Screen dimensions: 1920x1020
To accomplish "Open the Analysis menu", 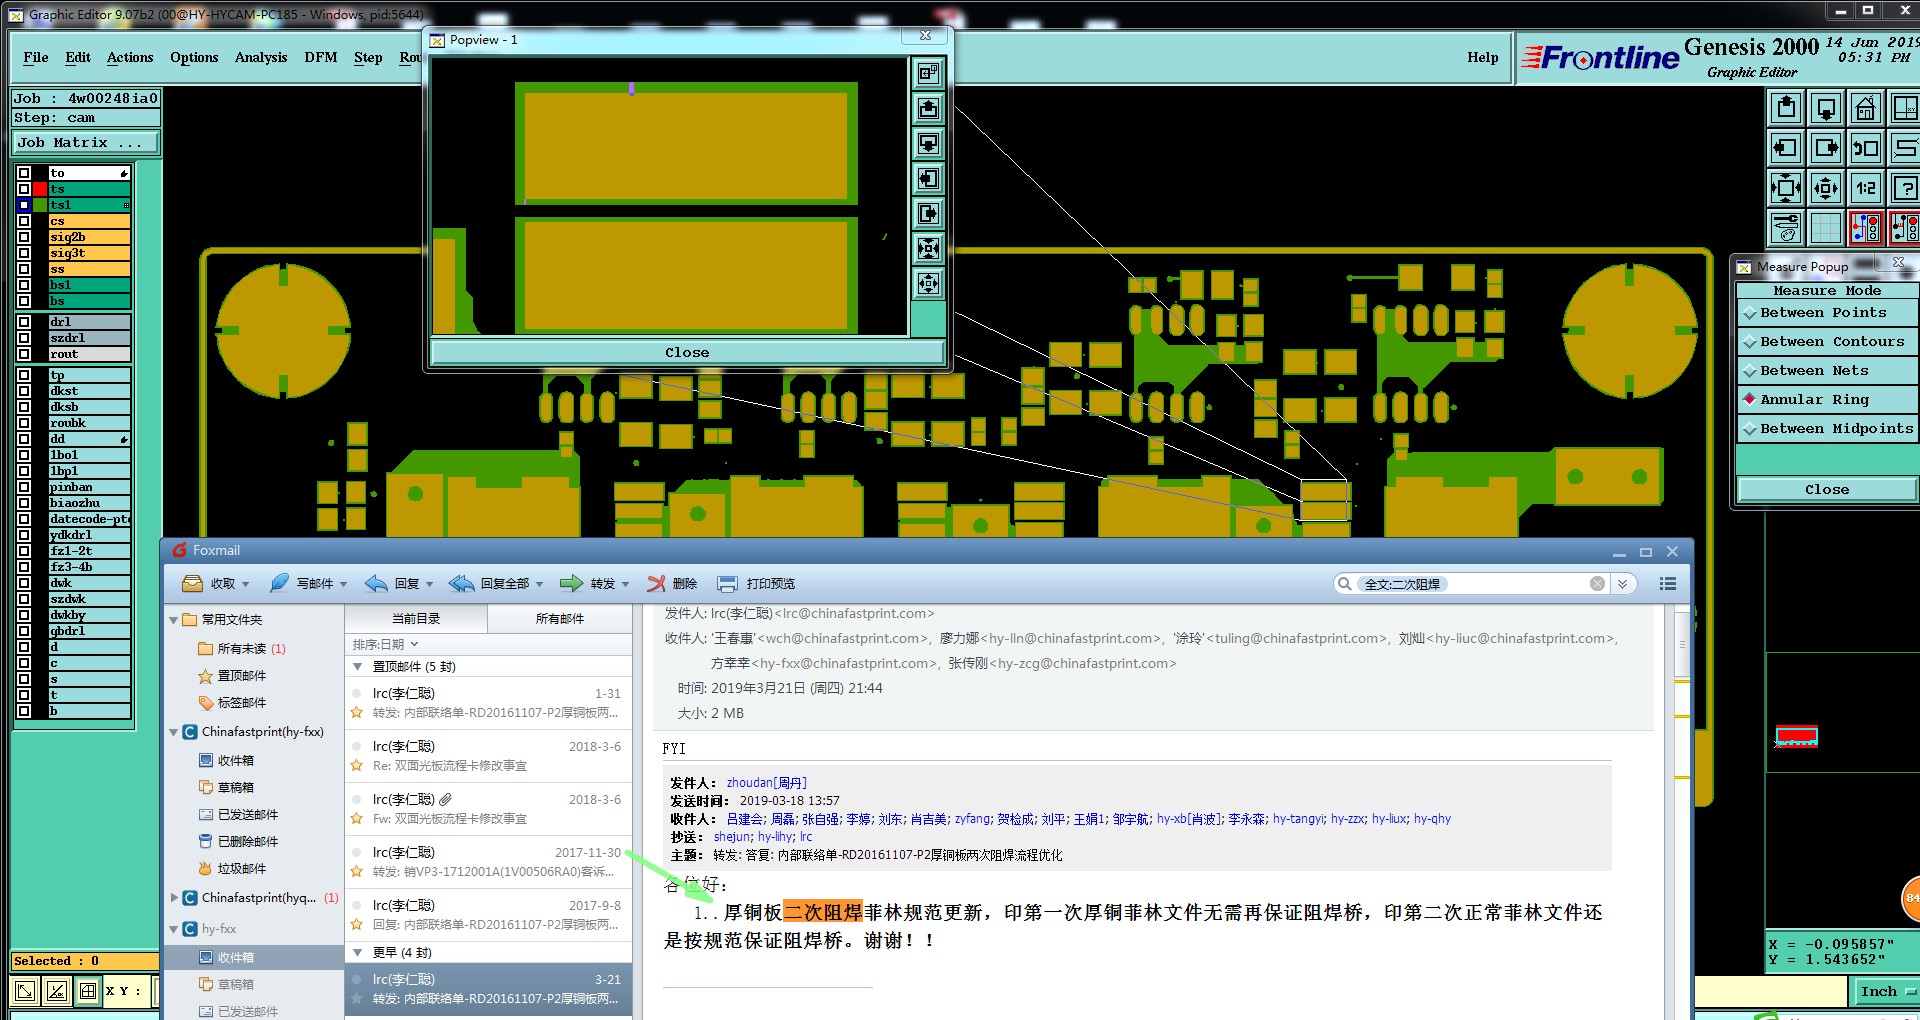I will coord(261,58).
